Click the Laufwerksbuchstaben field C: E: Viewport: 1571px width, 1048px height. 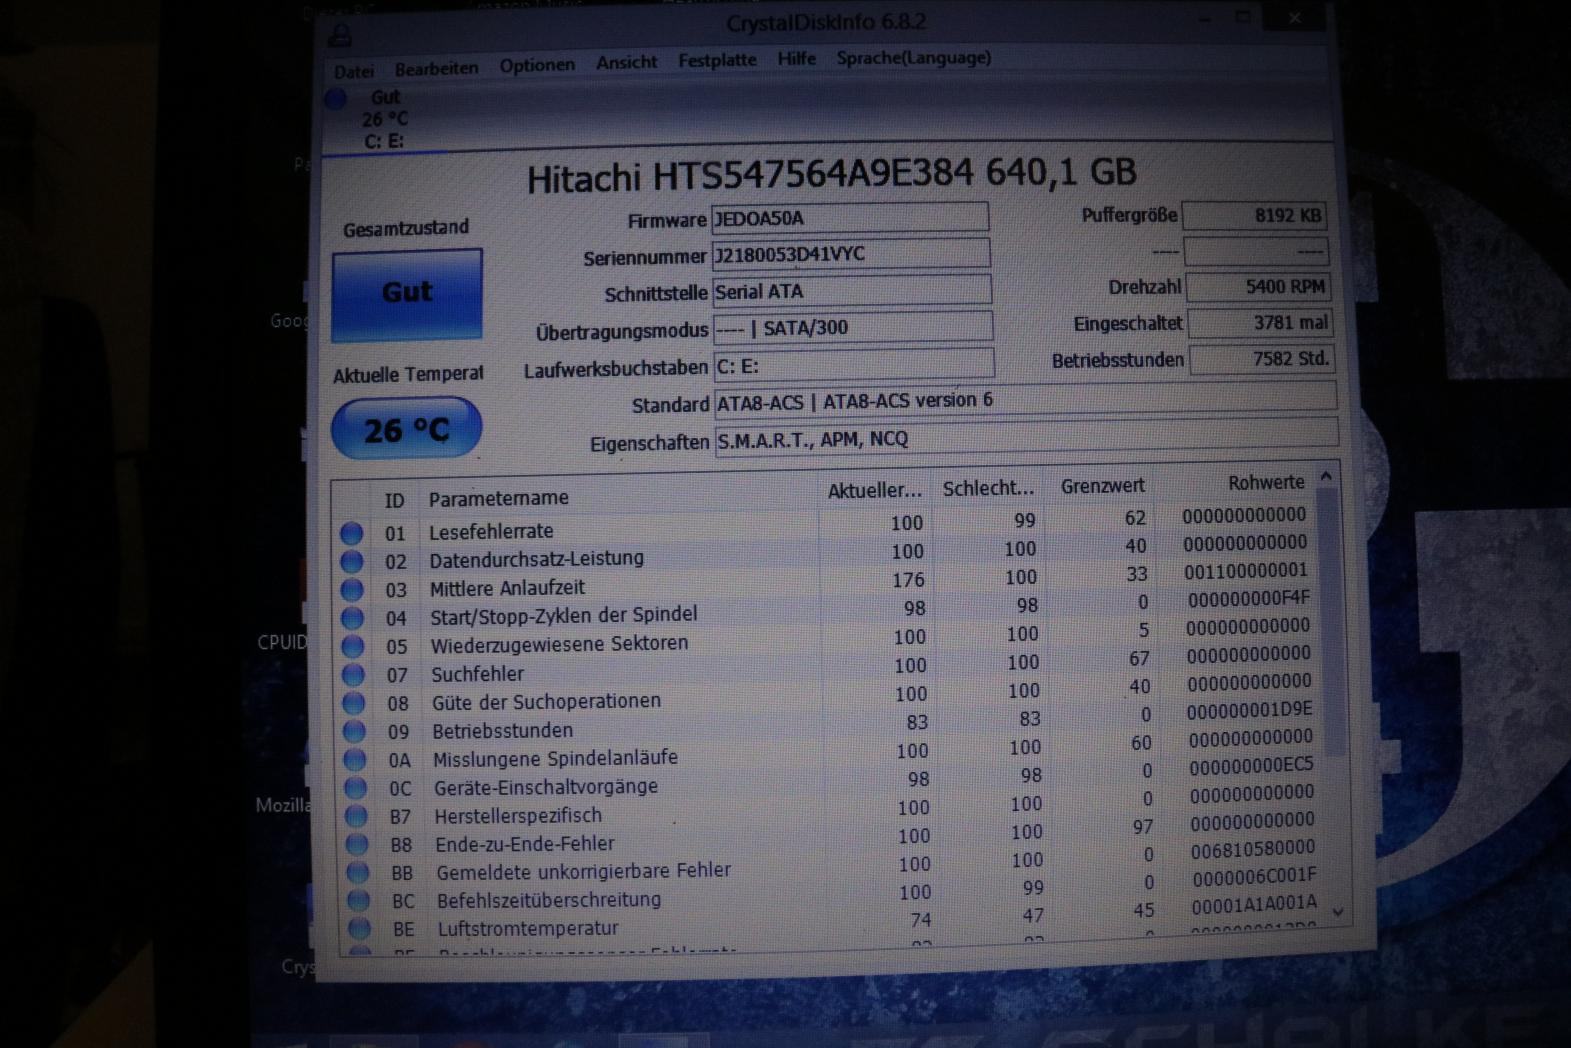(855, 365)
